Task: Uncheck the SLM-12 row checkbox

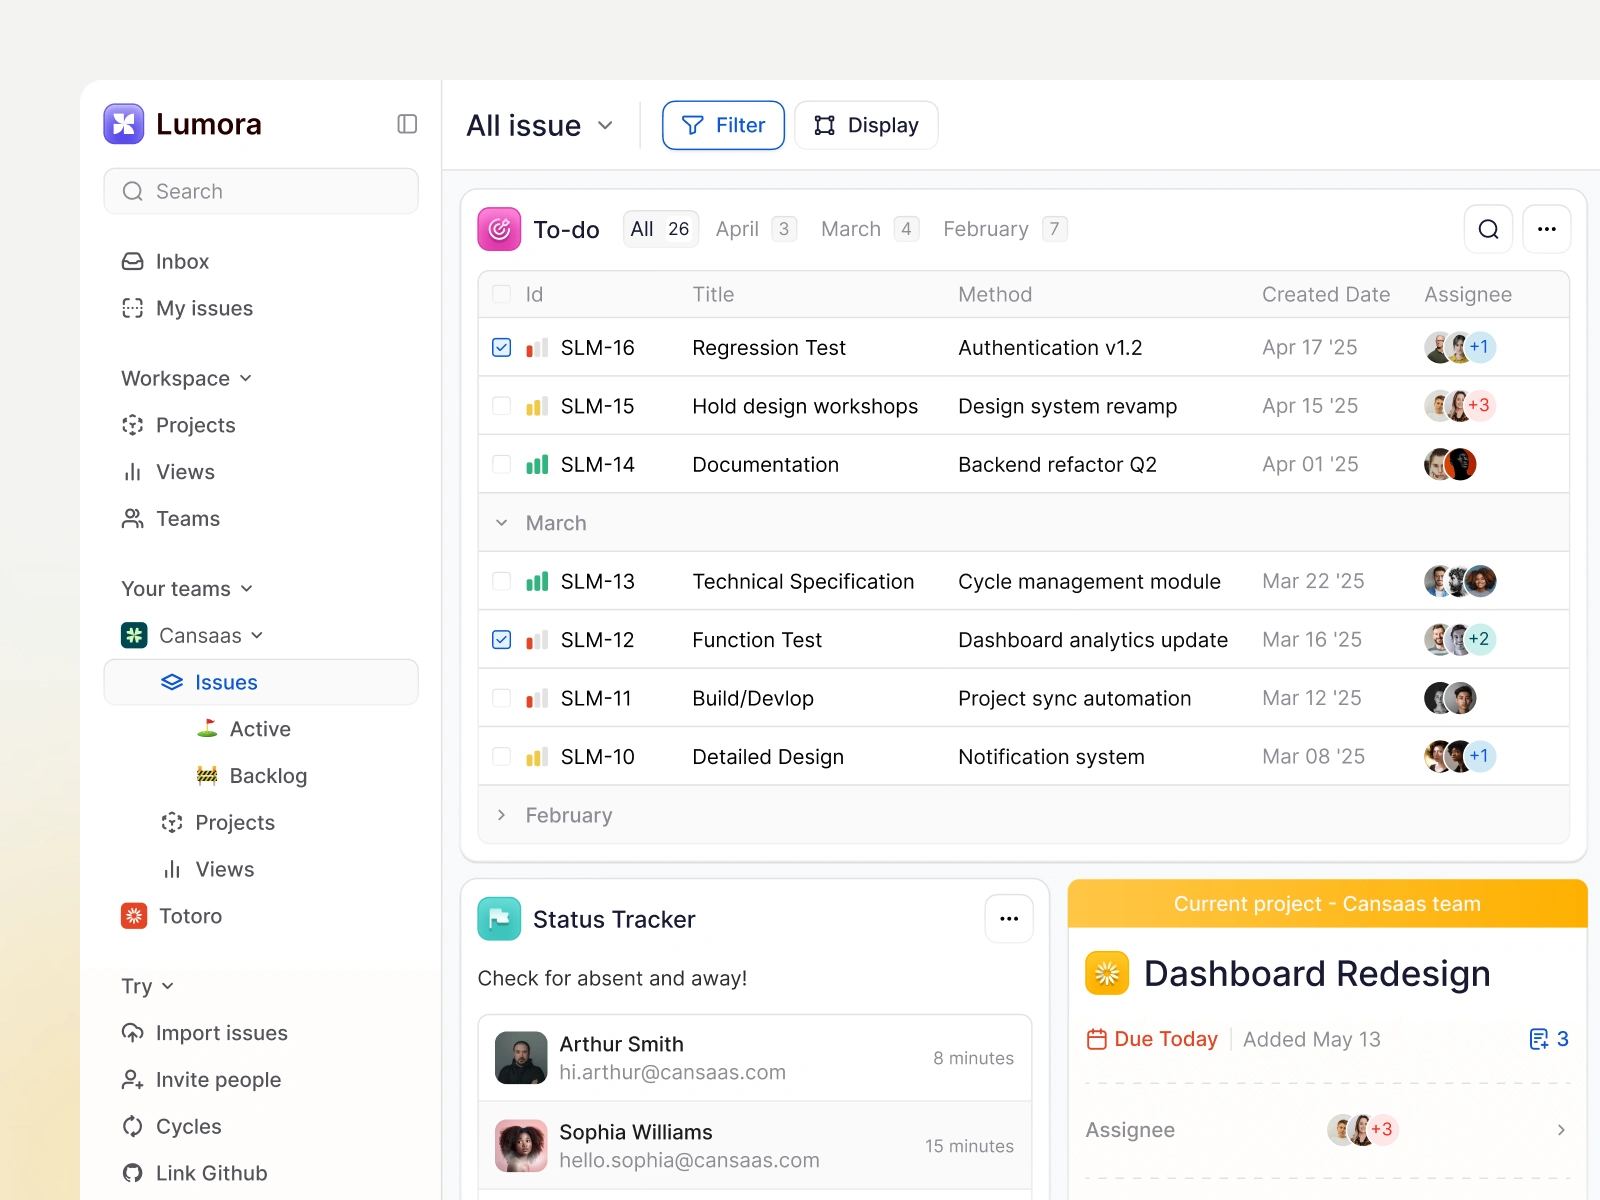Action: coord(502,640)
